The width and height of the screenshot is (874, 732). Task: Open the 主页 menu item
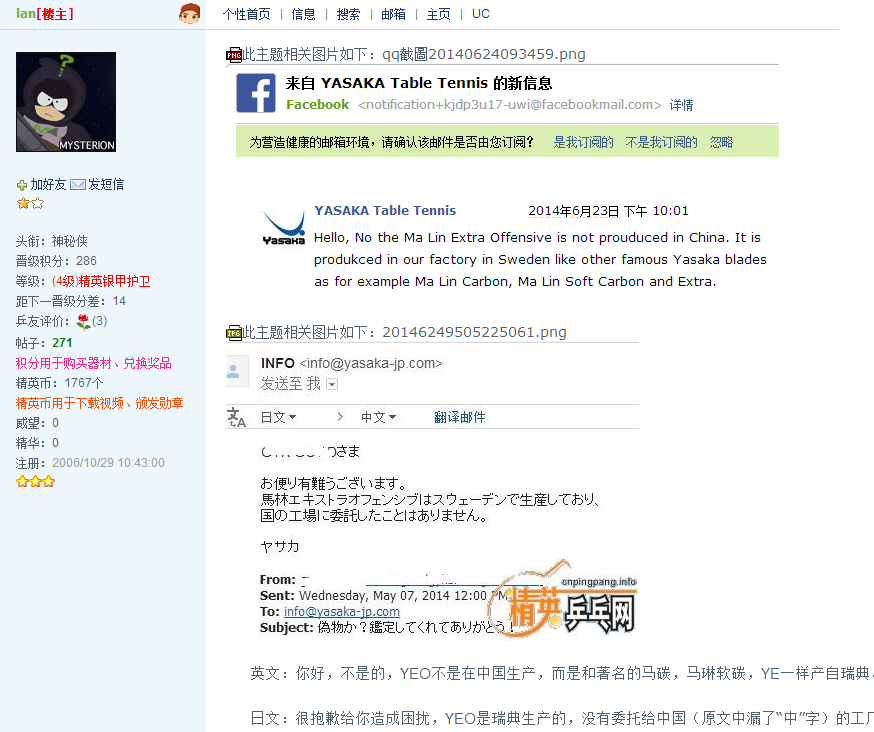pos(439,14)
